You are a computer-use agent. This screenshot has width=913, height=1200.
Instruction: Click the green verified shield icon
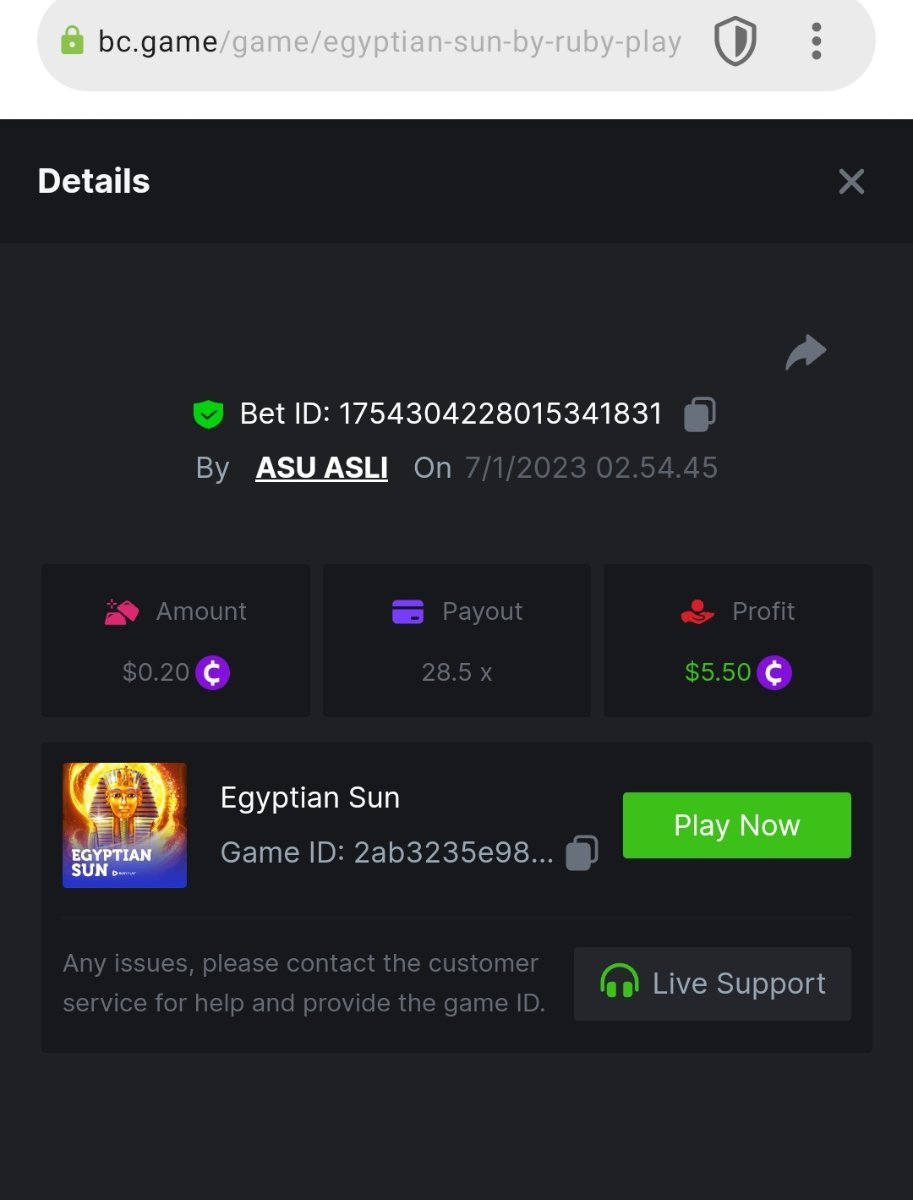[208, 414]
